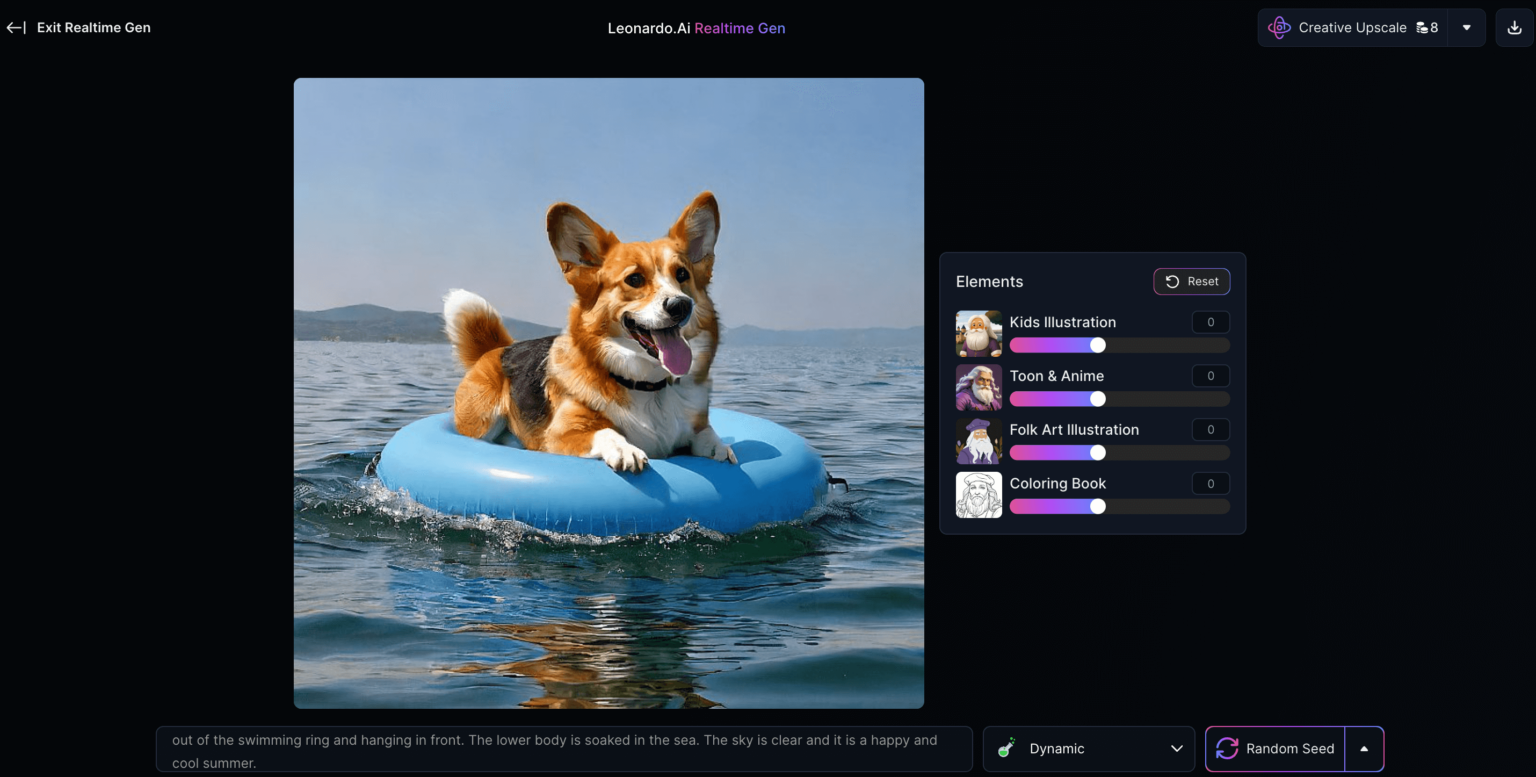Click the Toon & Anime slider handle
1536x777 pixels.
coord(1097,399)
